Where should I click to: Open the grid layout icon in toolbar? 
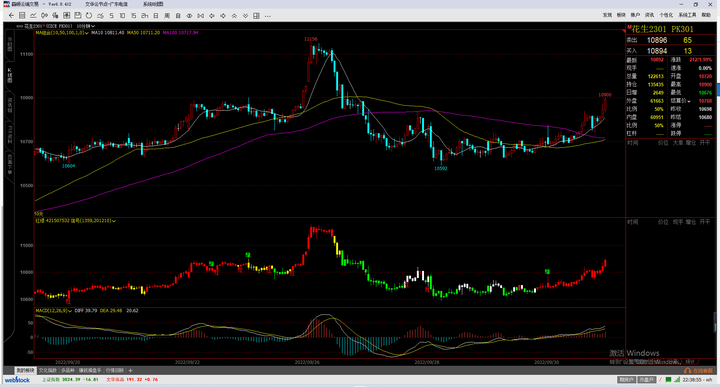click(256, 16)
